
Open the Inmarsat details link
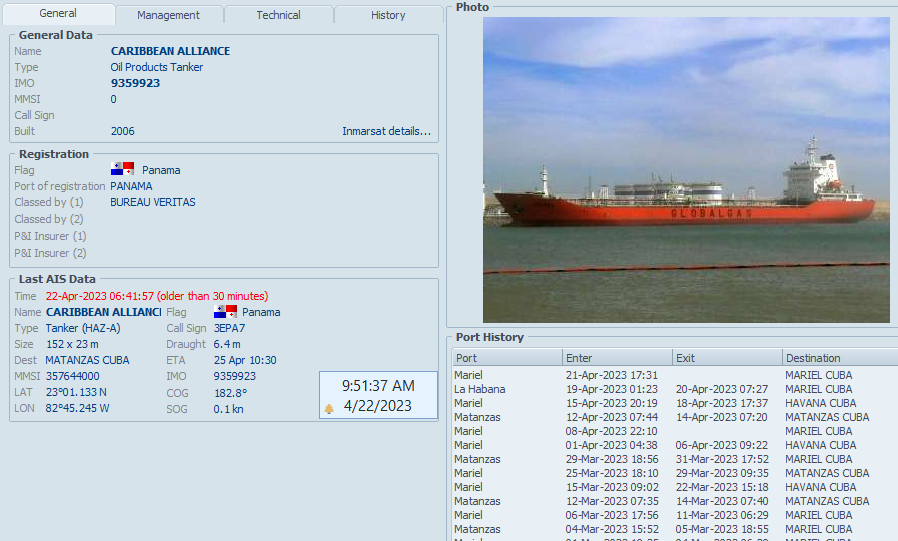[387, 131]
